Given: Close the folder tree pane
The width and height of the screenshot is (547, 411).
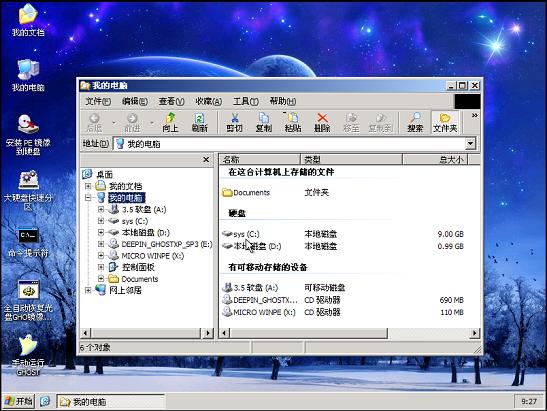Looking at the screenshot, I should (206, 159).
